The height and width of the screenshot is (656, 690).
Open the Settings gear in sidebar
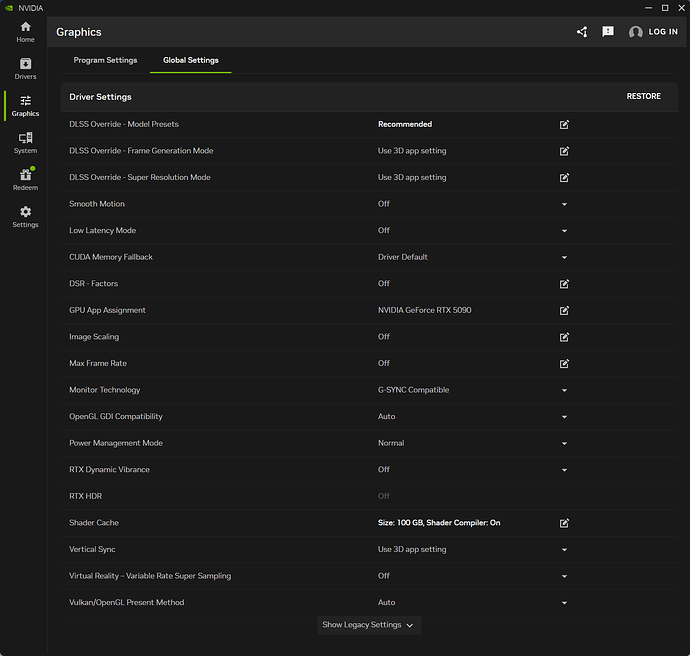coord(26,217)
